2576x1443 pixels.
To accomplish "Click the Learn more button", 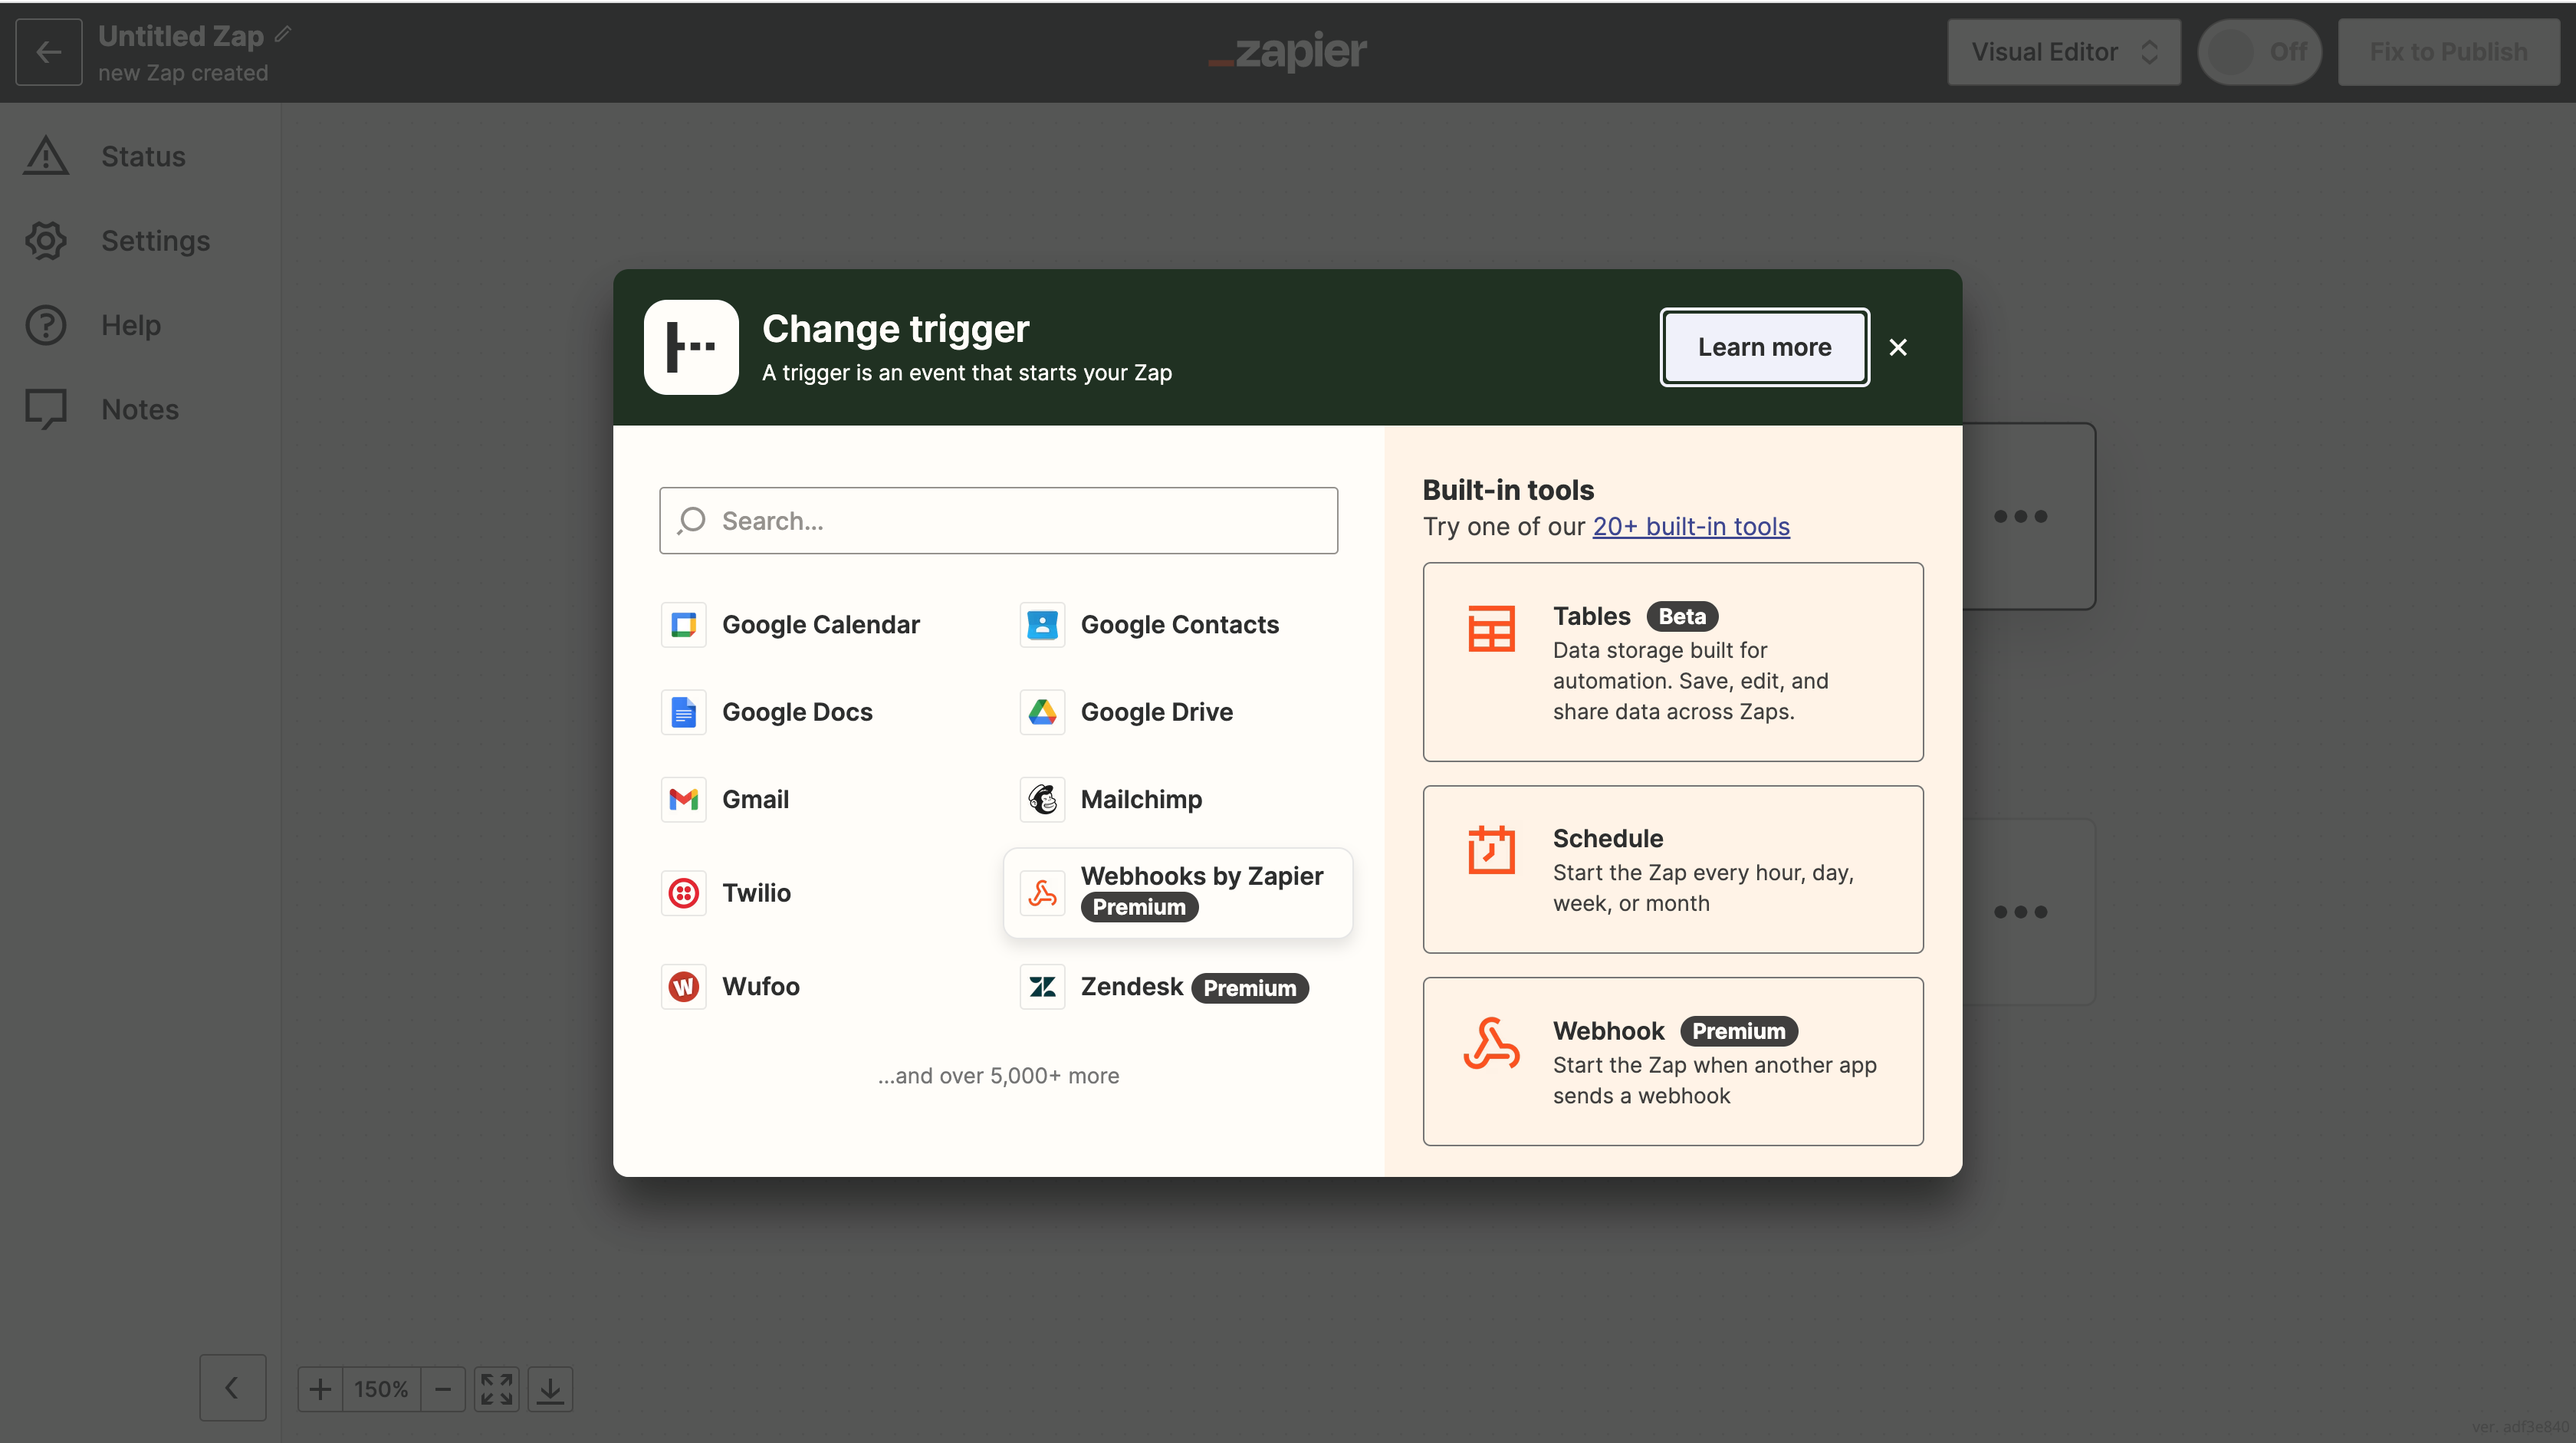I will point(1765,347).
